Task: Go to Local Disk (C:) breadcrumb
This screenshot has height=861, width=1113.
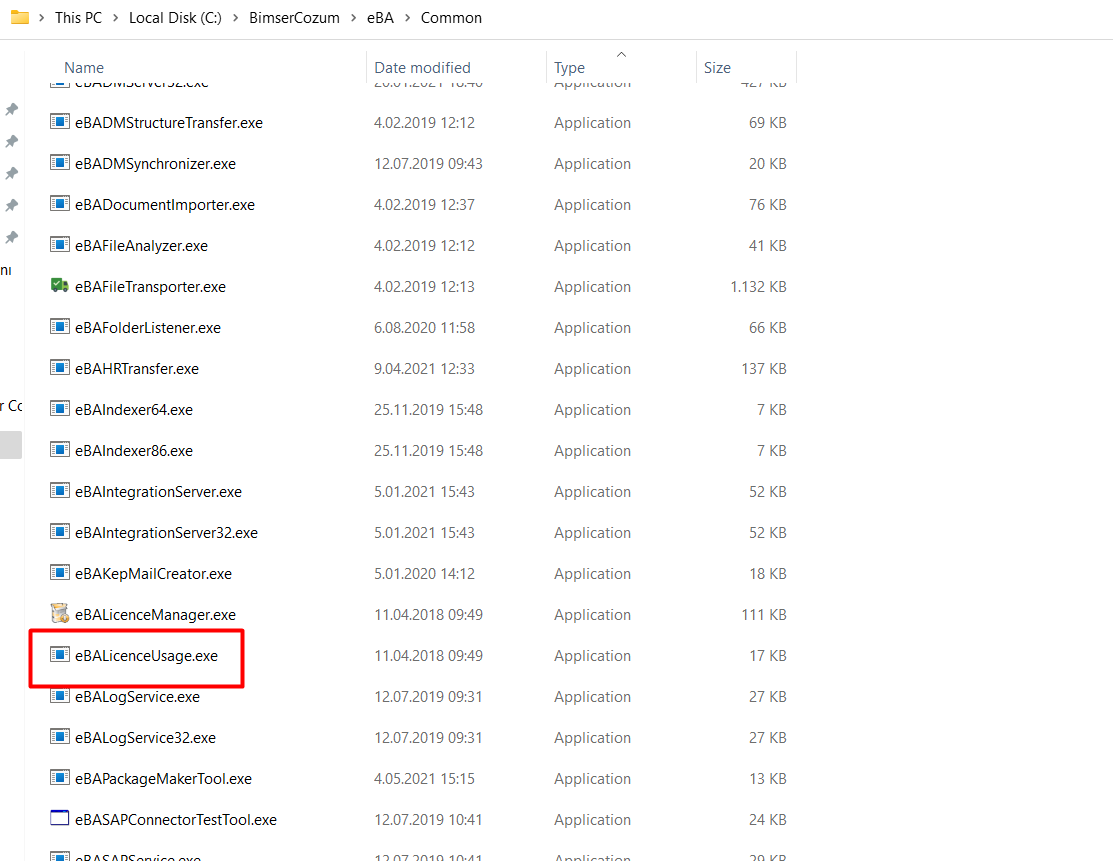Action: [175, 18]
